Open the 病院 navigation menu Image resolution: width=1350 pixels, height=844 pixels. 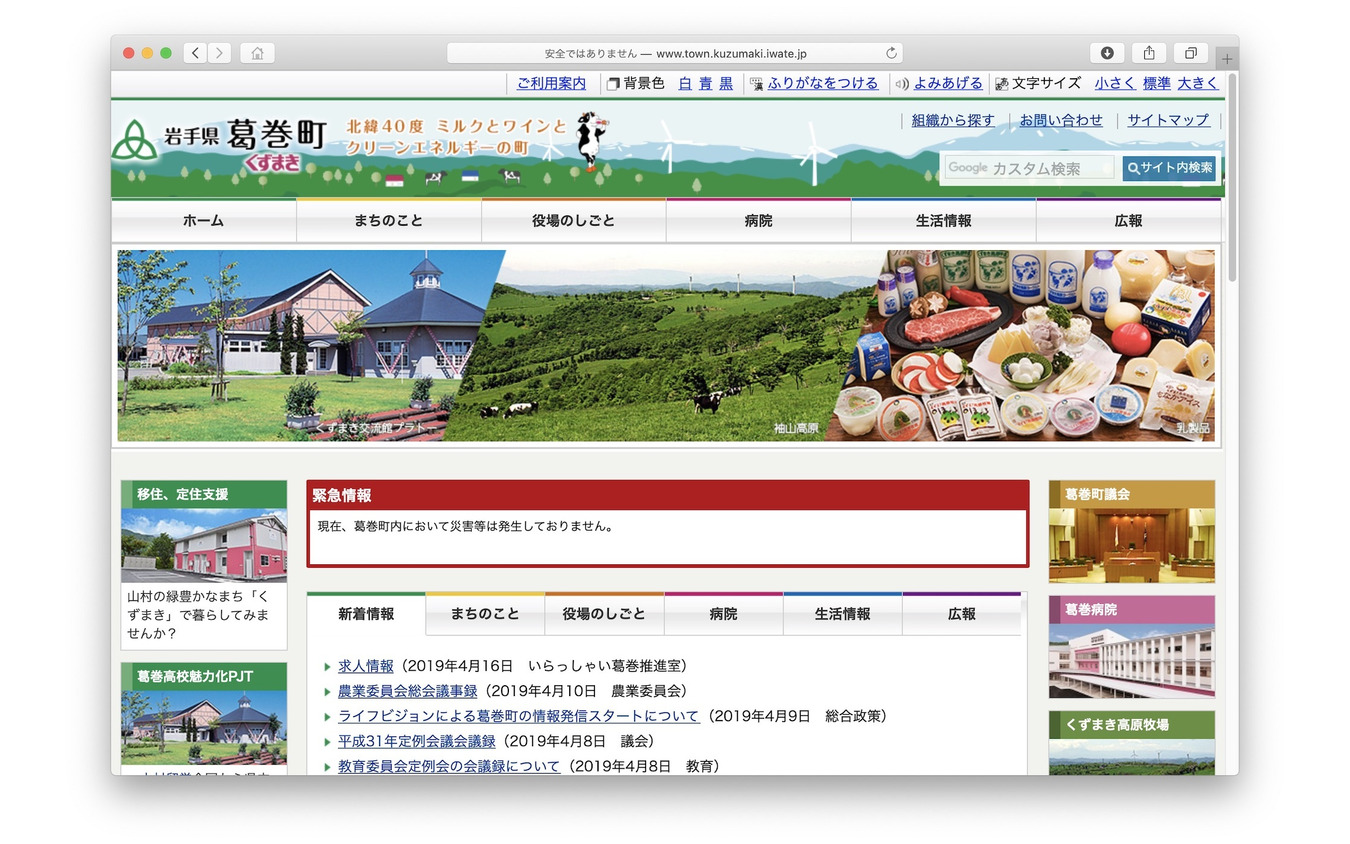(x=758, y=220)
